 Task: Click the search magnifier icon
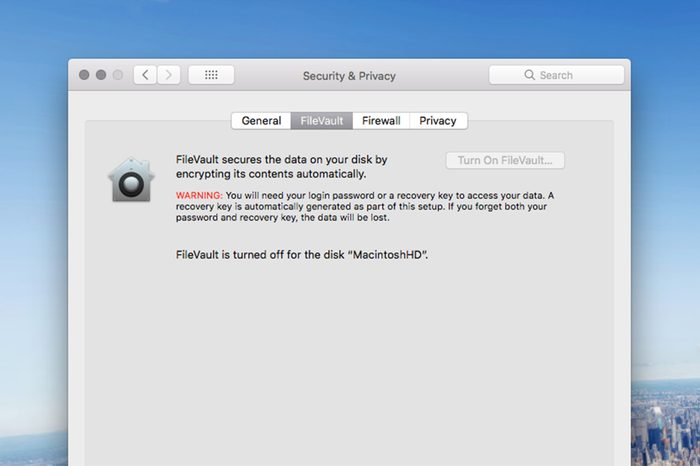pos(529,75)
